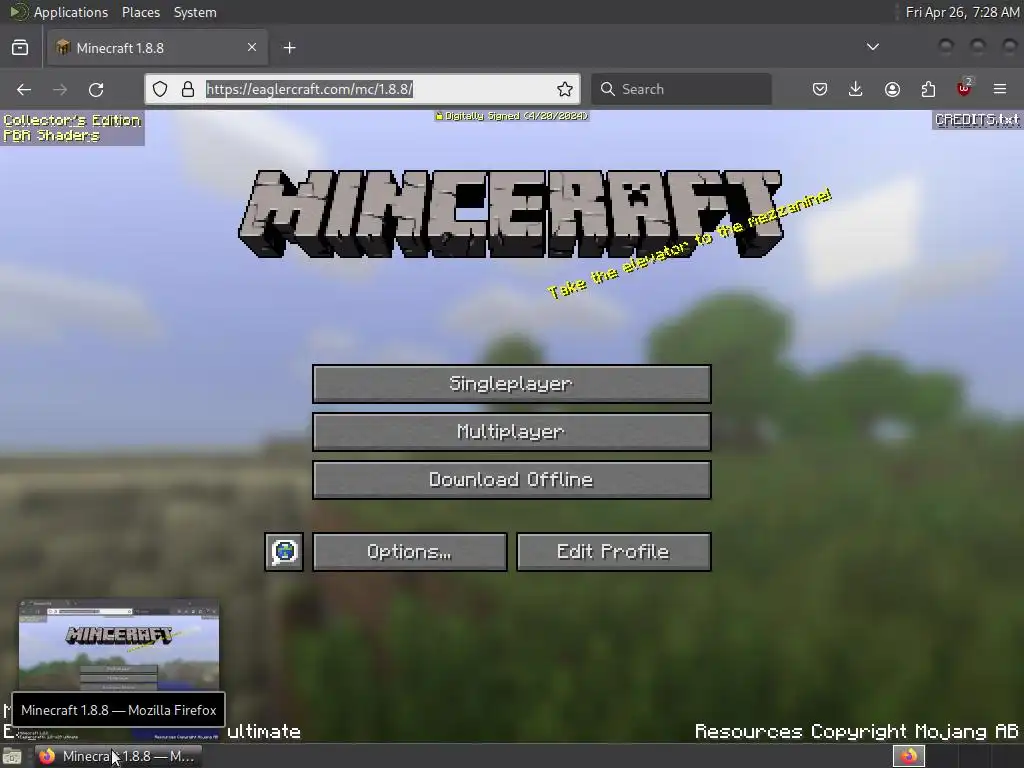
Task: Start Singleplayer mode
Action: (x=511, y=384)
